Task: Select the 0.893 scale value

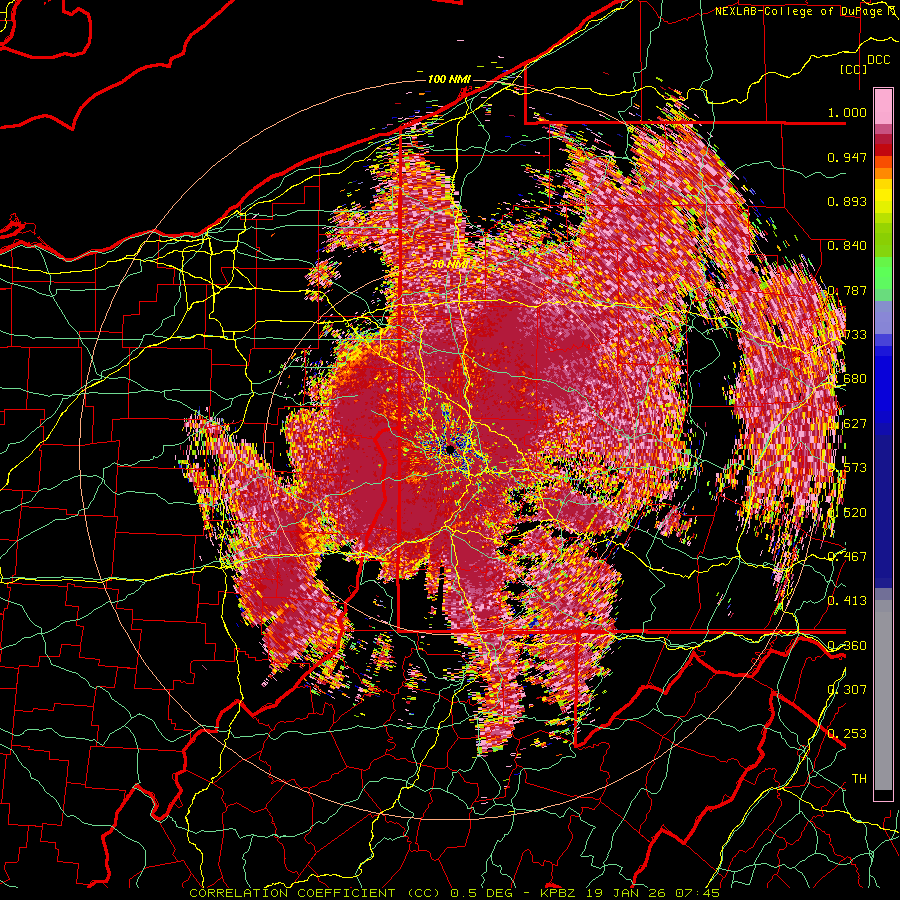Action: point(847,201)
